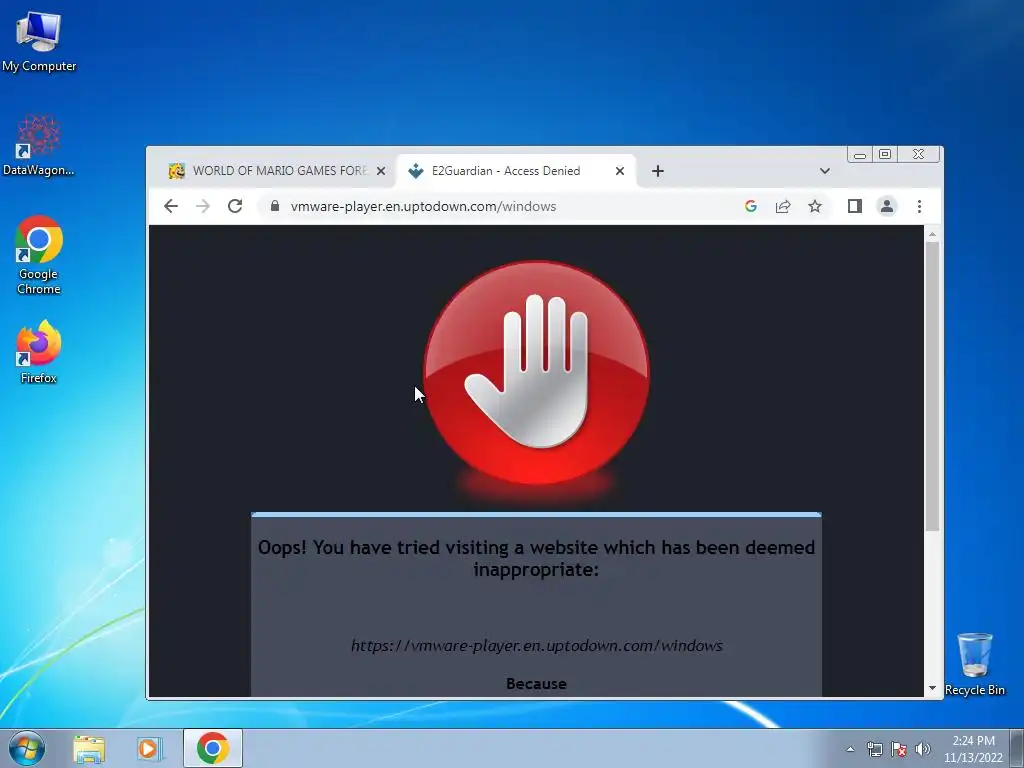Select the DataWagon desktop shortcut
This screenshot has height=768, width=1024.
coord(39,145)
